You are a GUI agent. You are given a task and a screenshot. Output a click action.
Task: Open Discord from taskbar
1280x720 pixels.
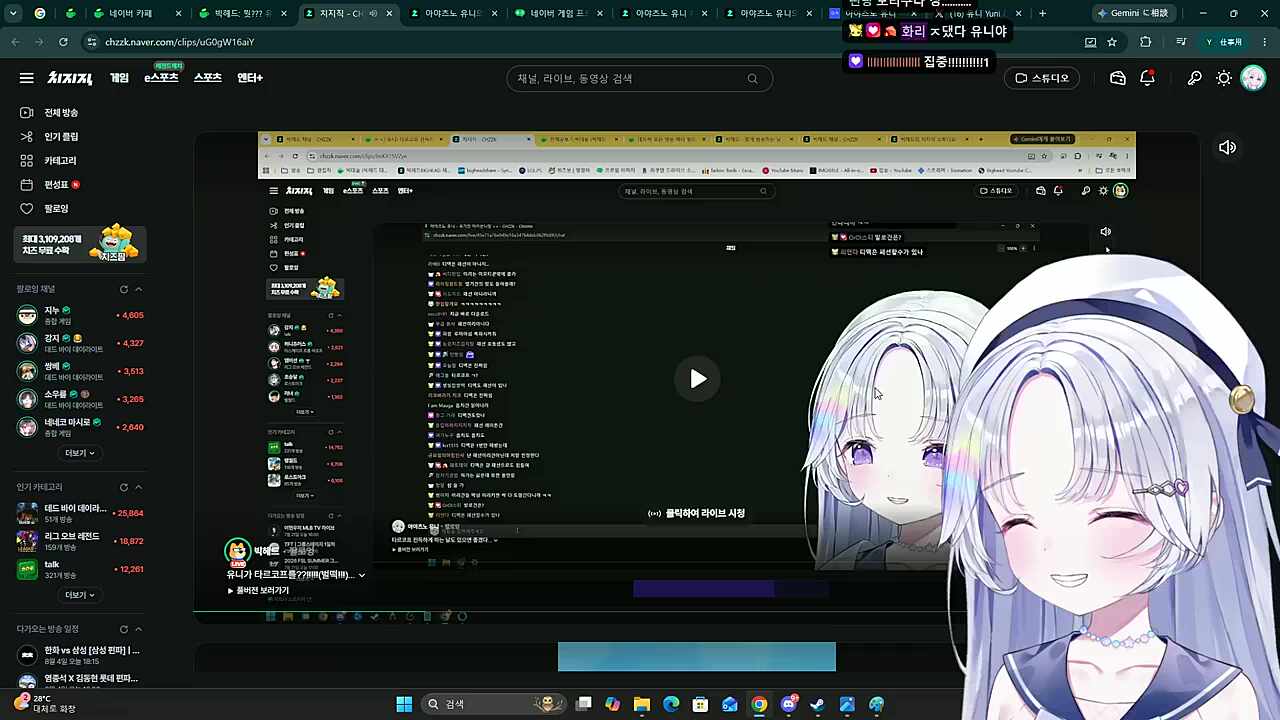[x=788, y=704]
